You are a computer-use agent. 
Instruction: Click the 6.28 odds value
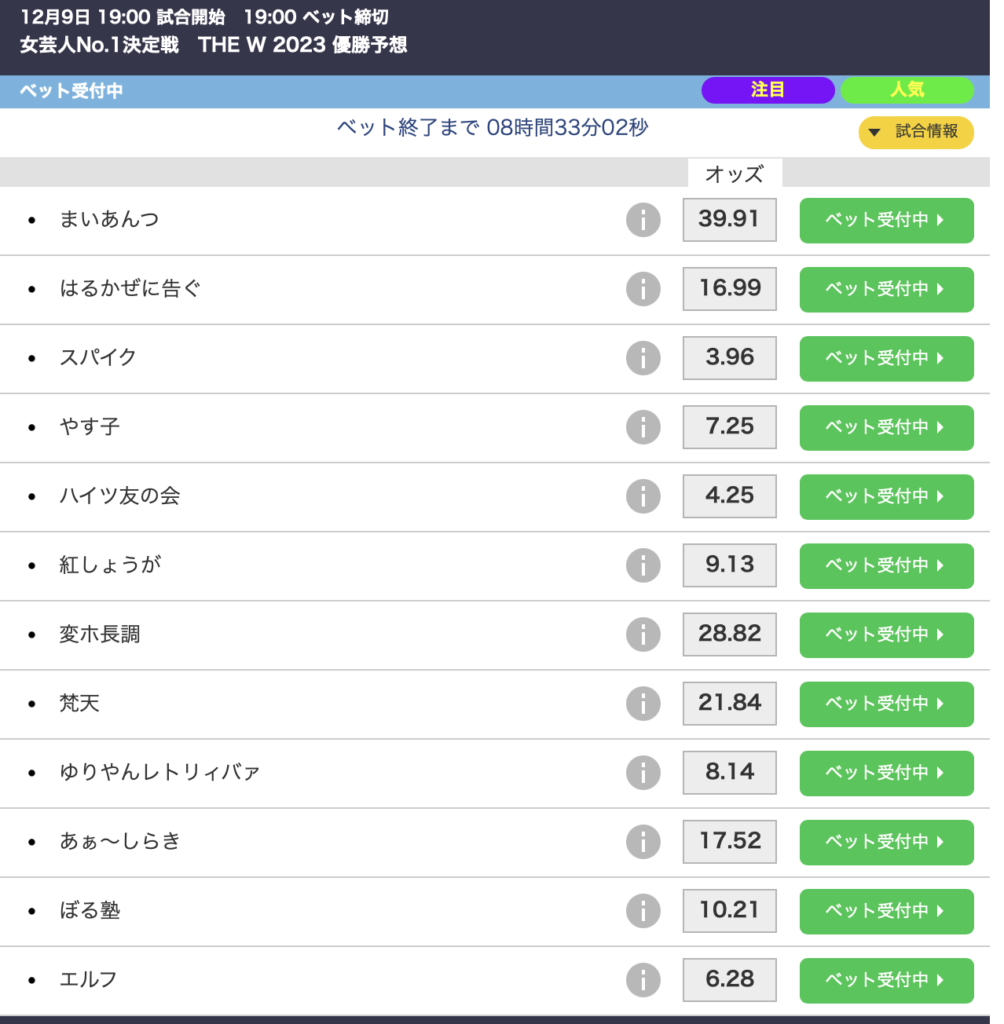tap(729, 979)
